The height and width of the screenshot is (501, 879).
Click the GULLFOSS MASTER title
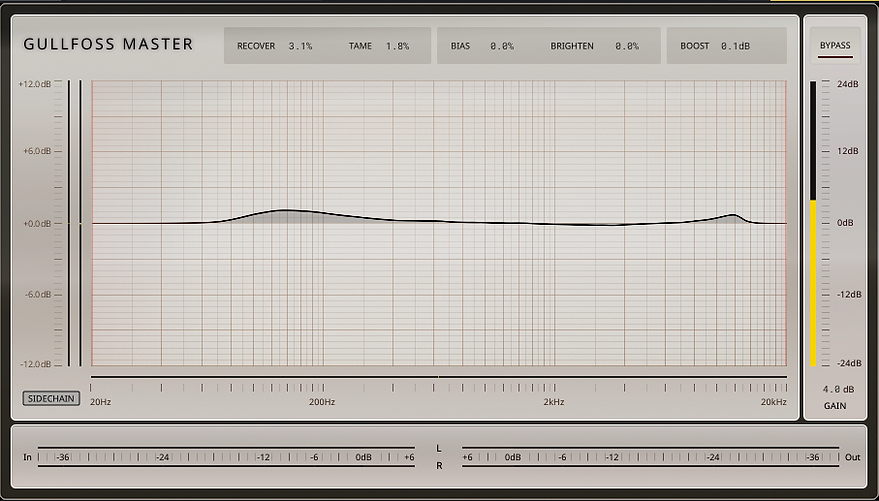(108, 44)
